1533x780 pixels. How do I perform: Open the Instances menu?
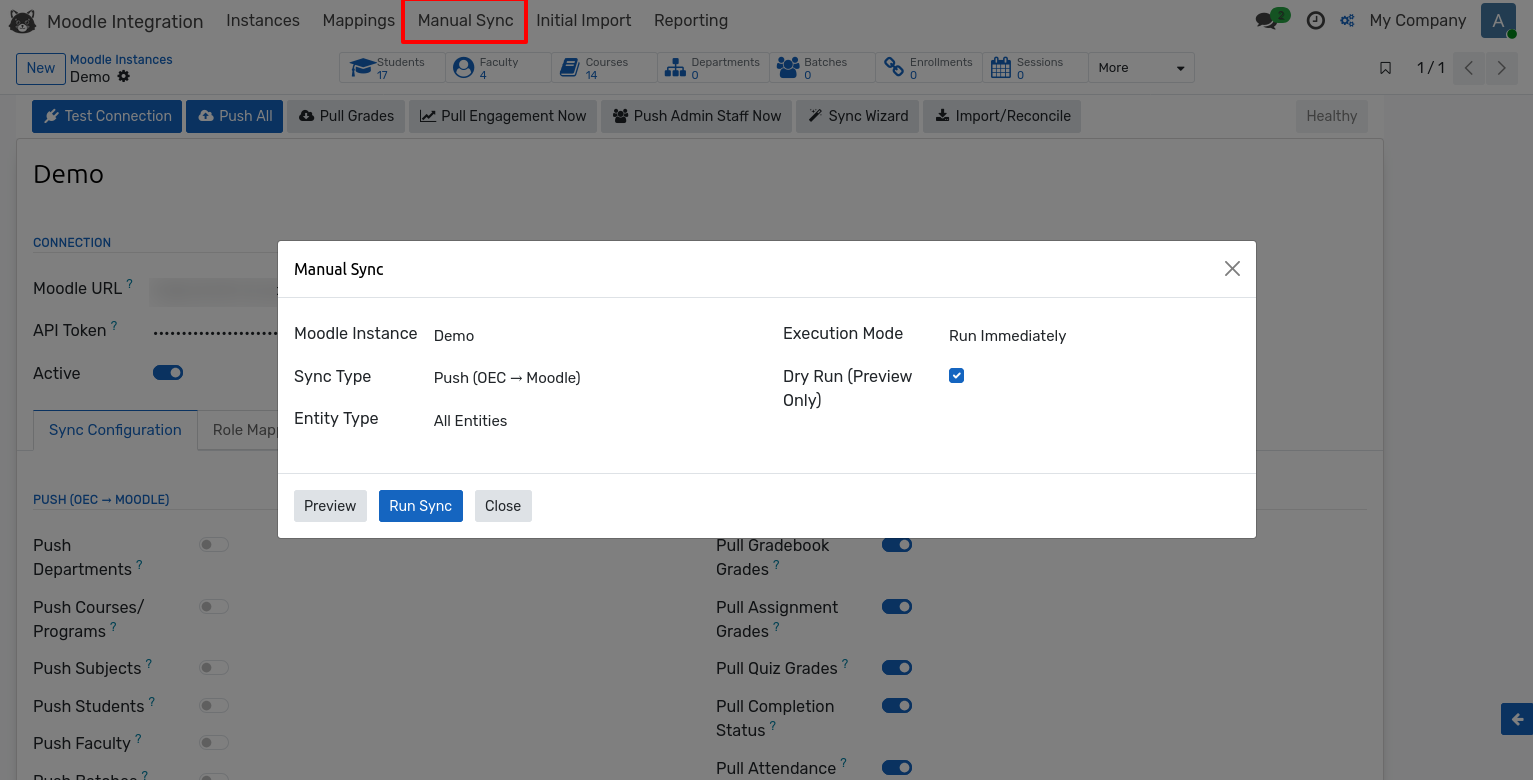(x=263, y=20)
